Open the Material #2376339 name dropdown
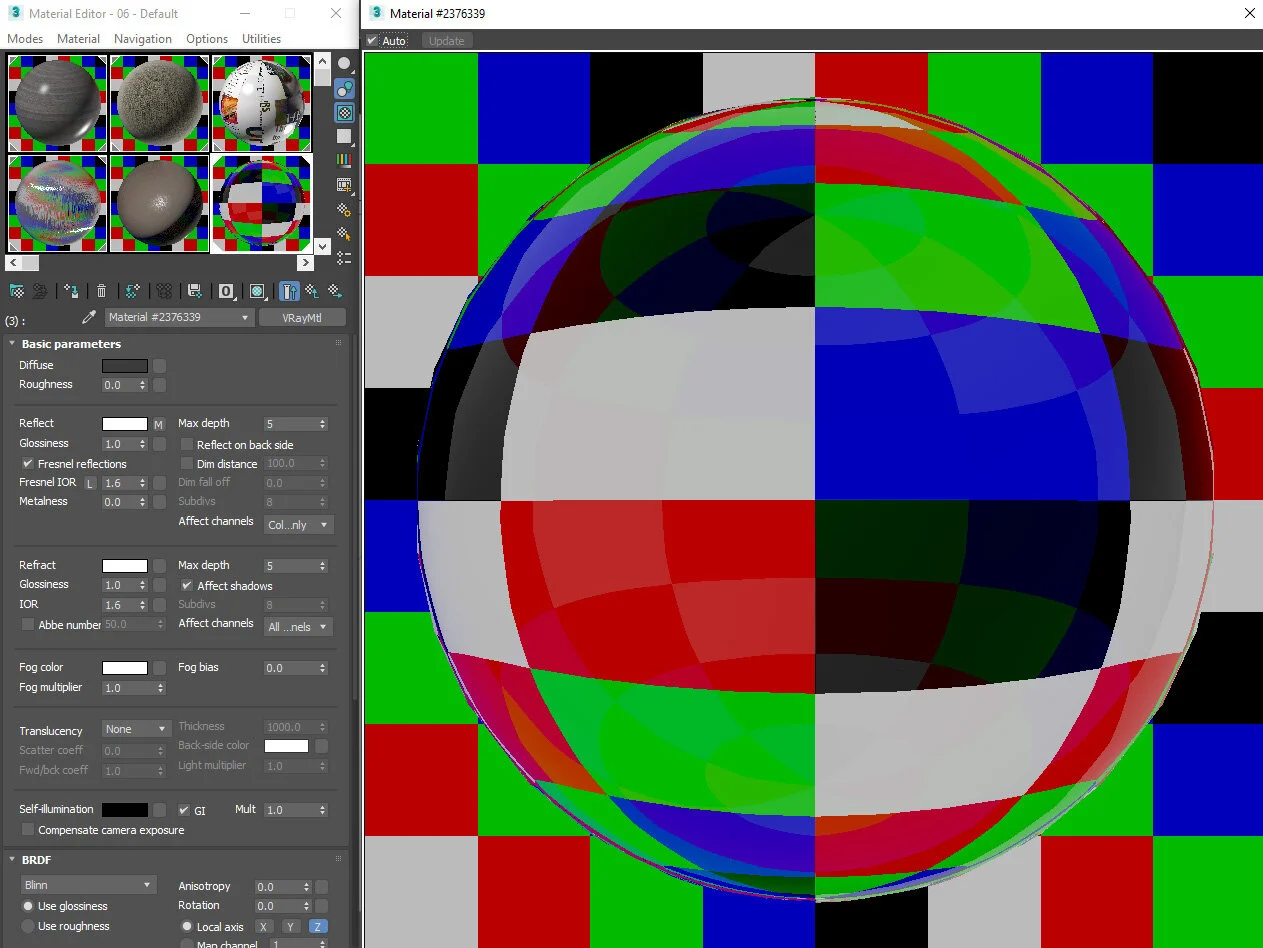The width and height of the screenshot is (1263, 948). coord(179,317)
